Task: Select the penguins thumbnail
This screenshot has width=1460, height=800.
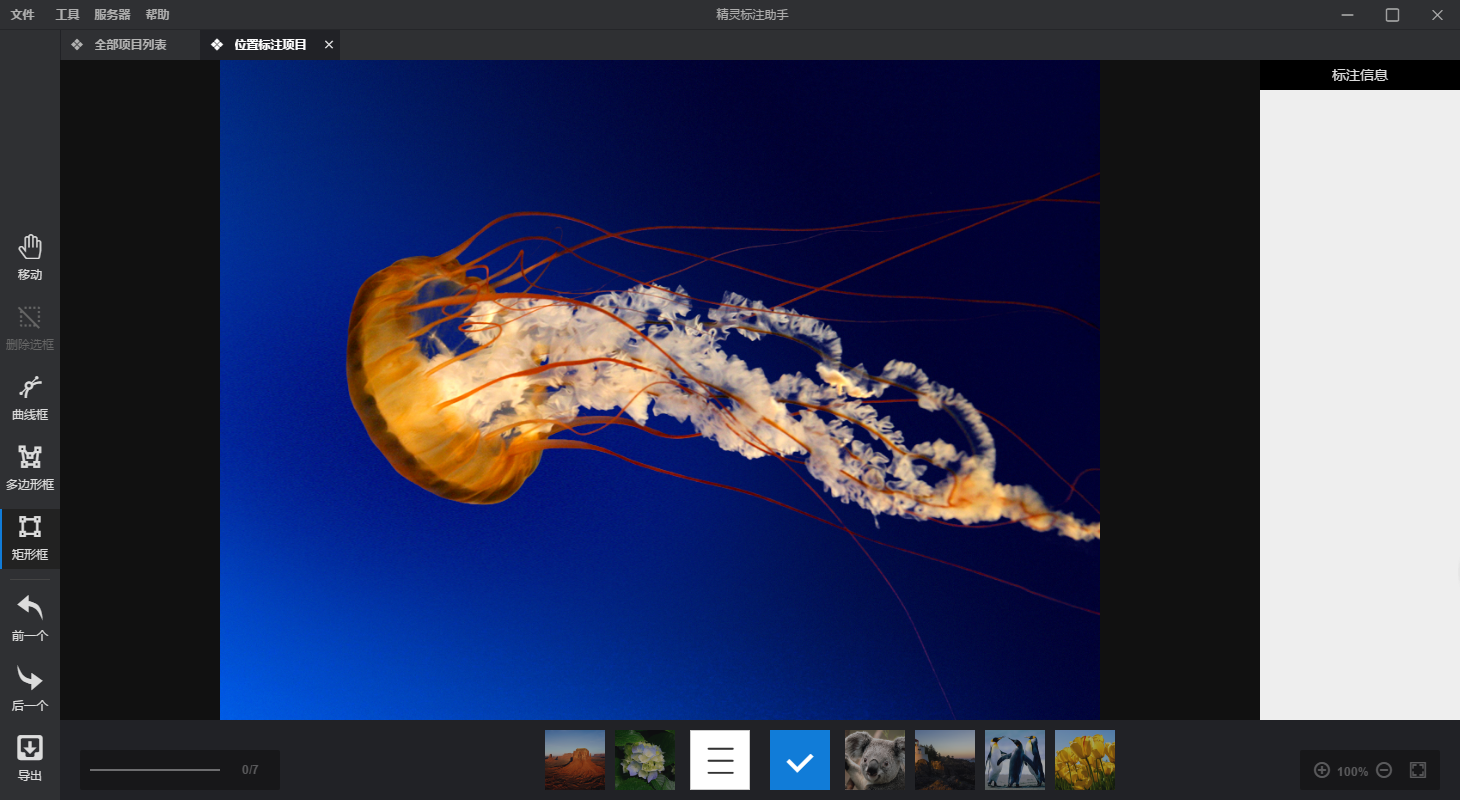Action: [x=1015, y=760]
